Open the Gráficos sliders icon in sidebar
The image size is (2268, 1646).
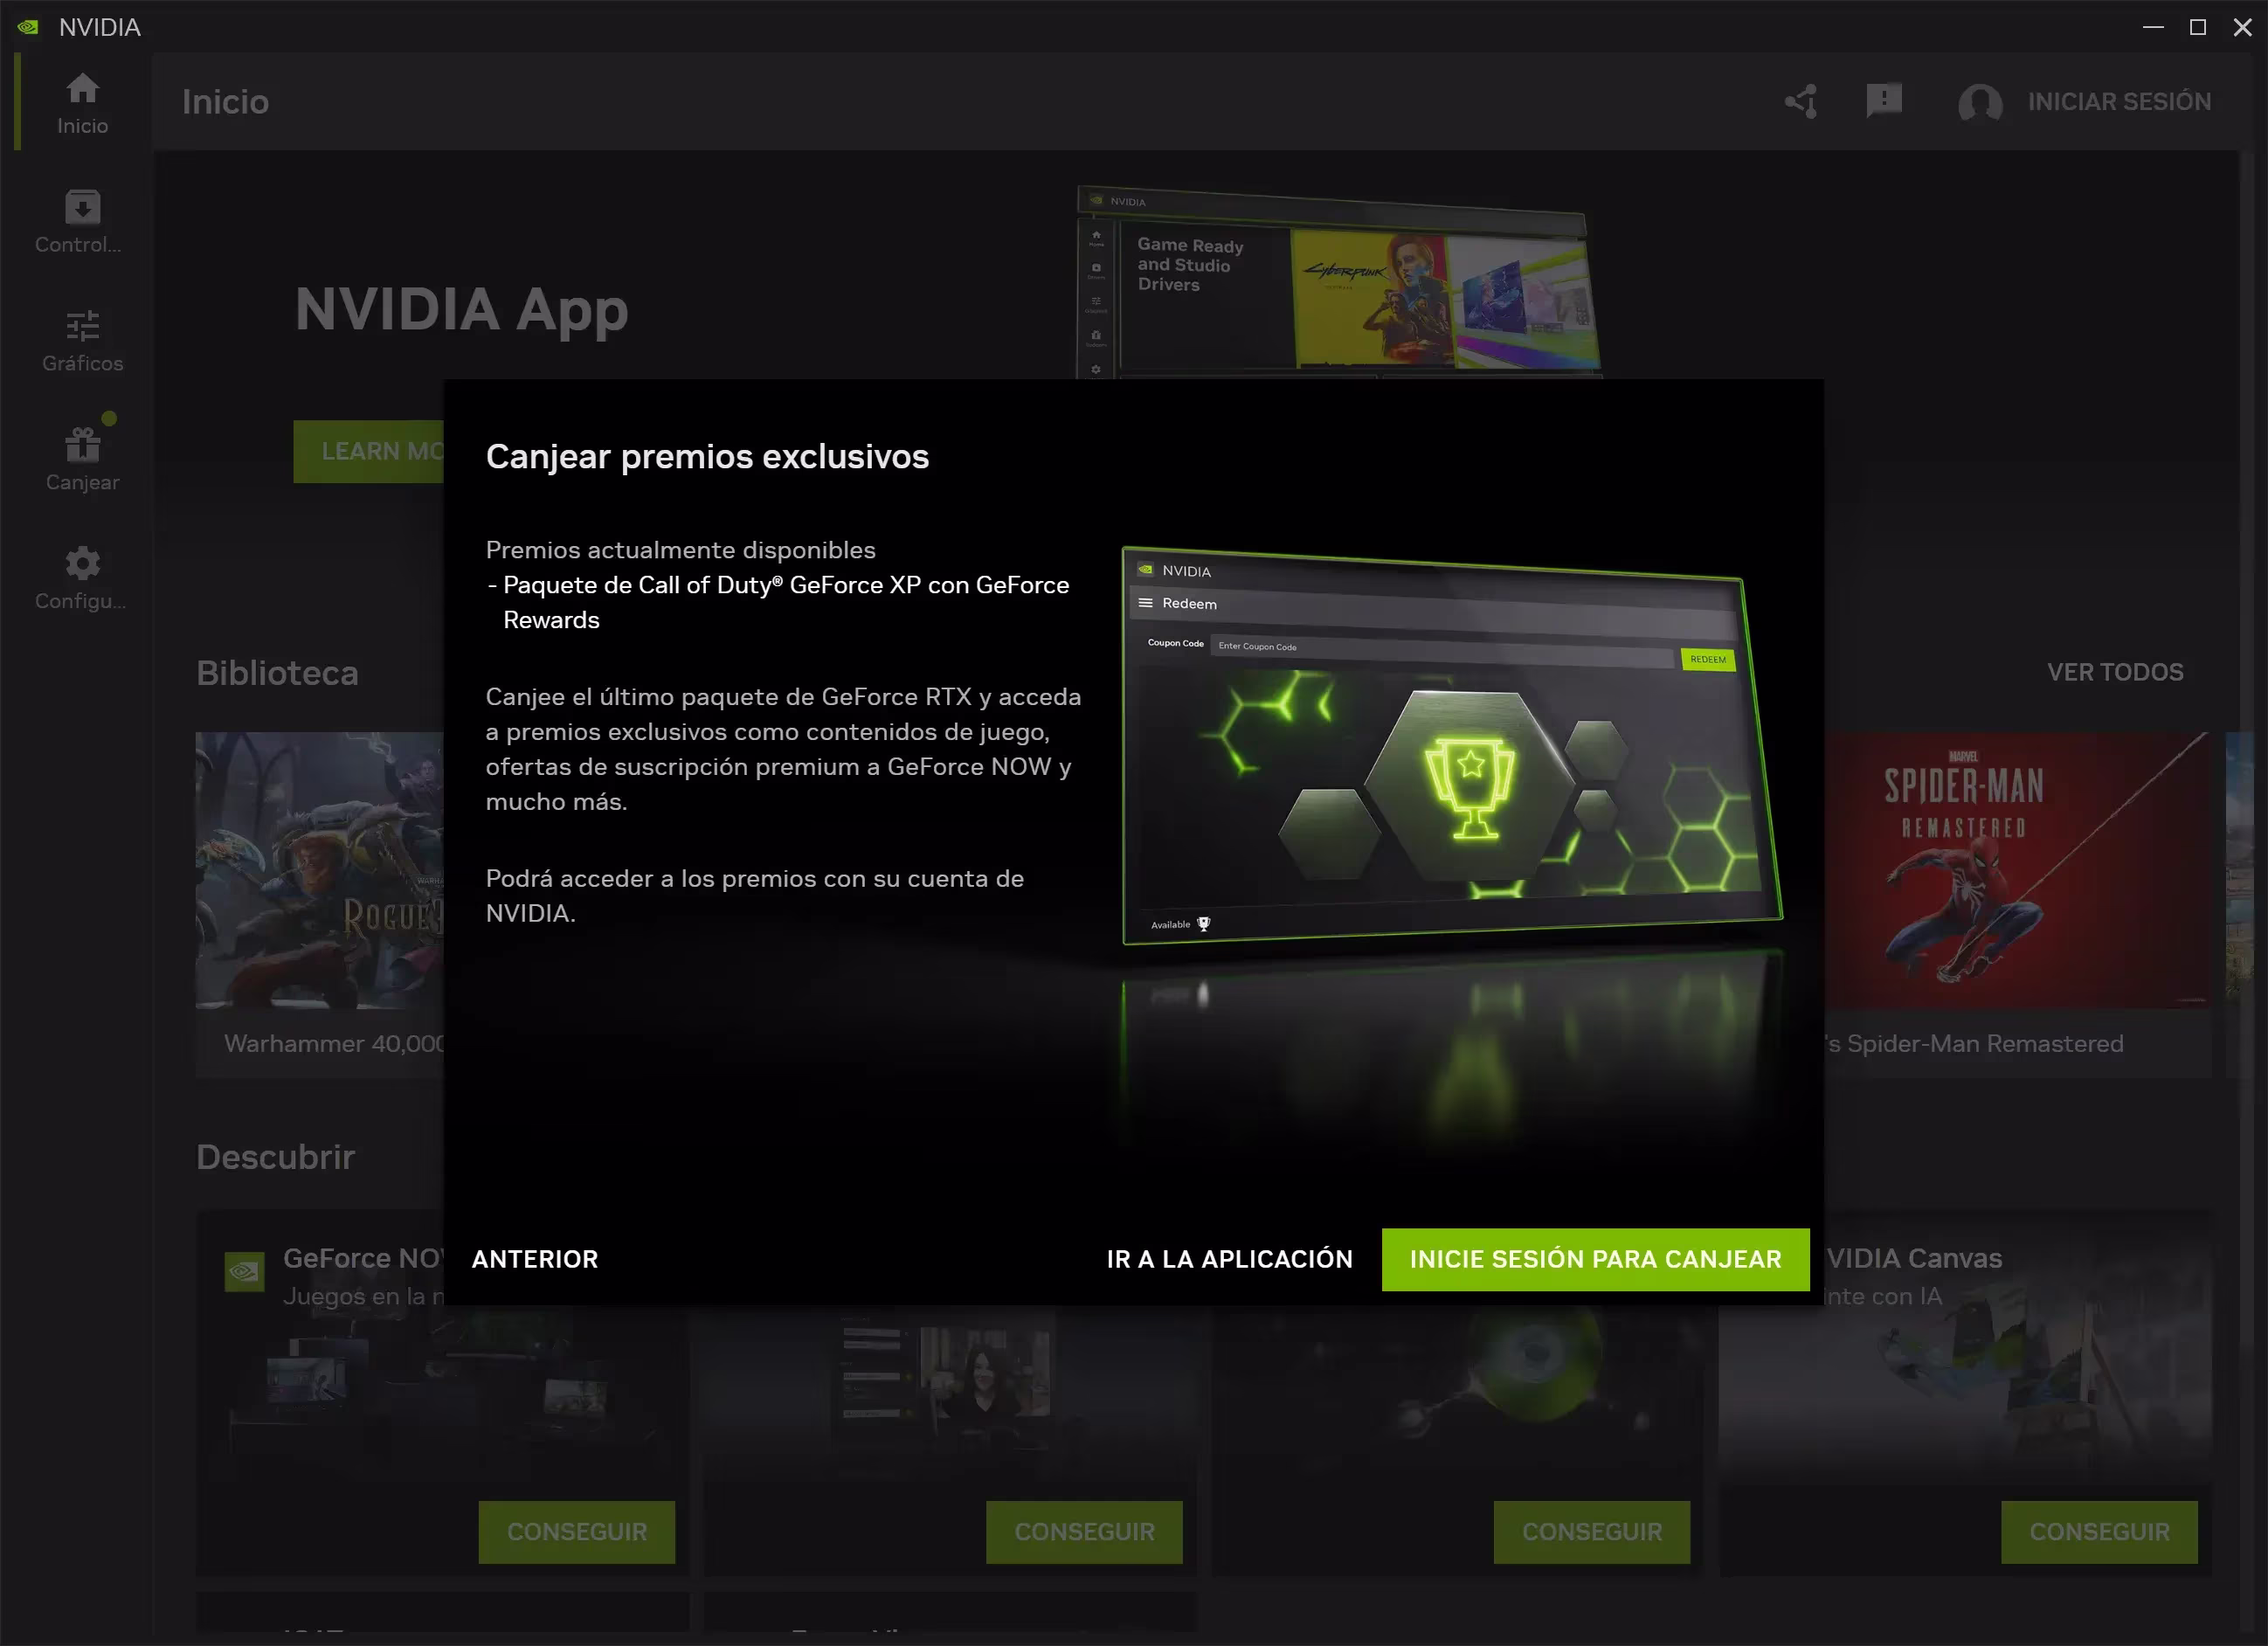pos(82,326)
